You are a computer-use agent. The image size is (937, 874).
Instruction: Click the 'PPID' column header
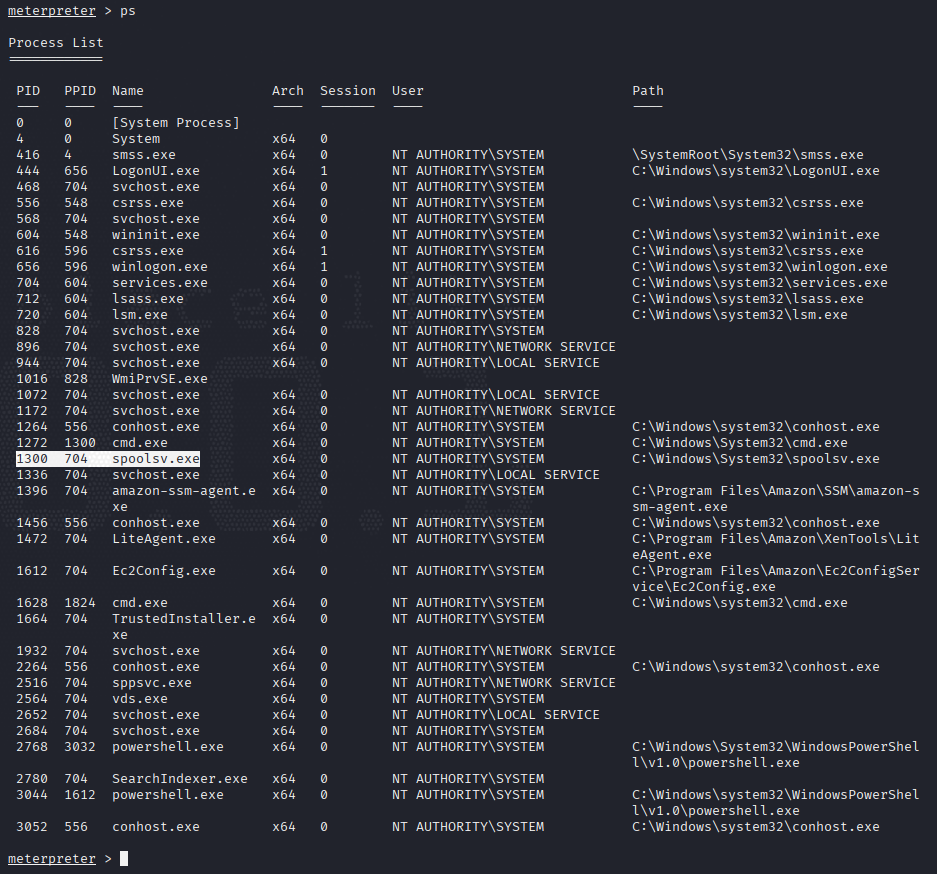point(80,91)
